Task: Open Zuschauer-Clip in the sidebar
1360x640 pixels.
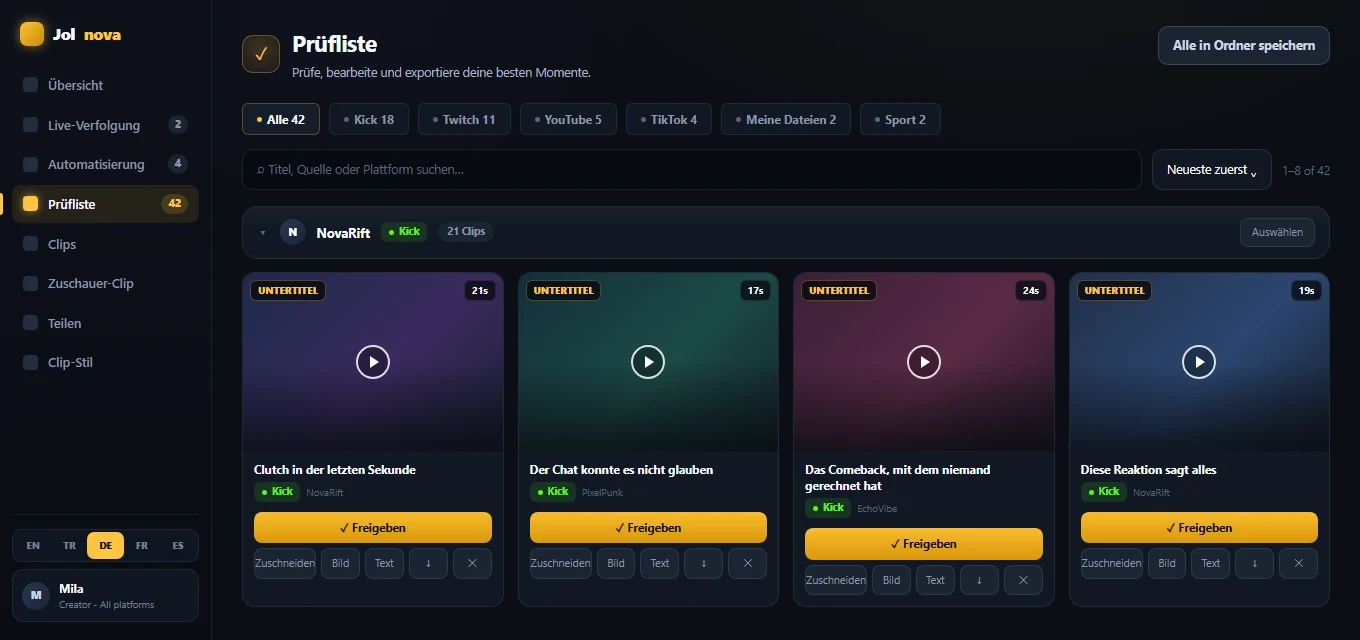Action: coord(105,283)
